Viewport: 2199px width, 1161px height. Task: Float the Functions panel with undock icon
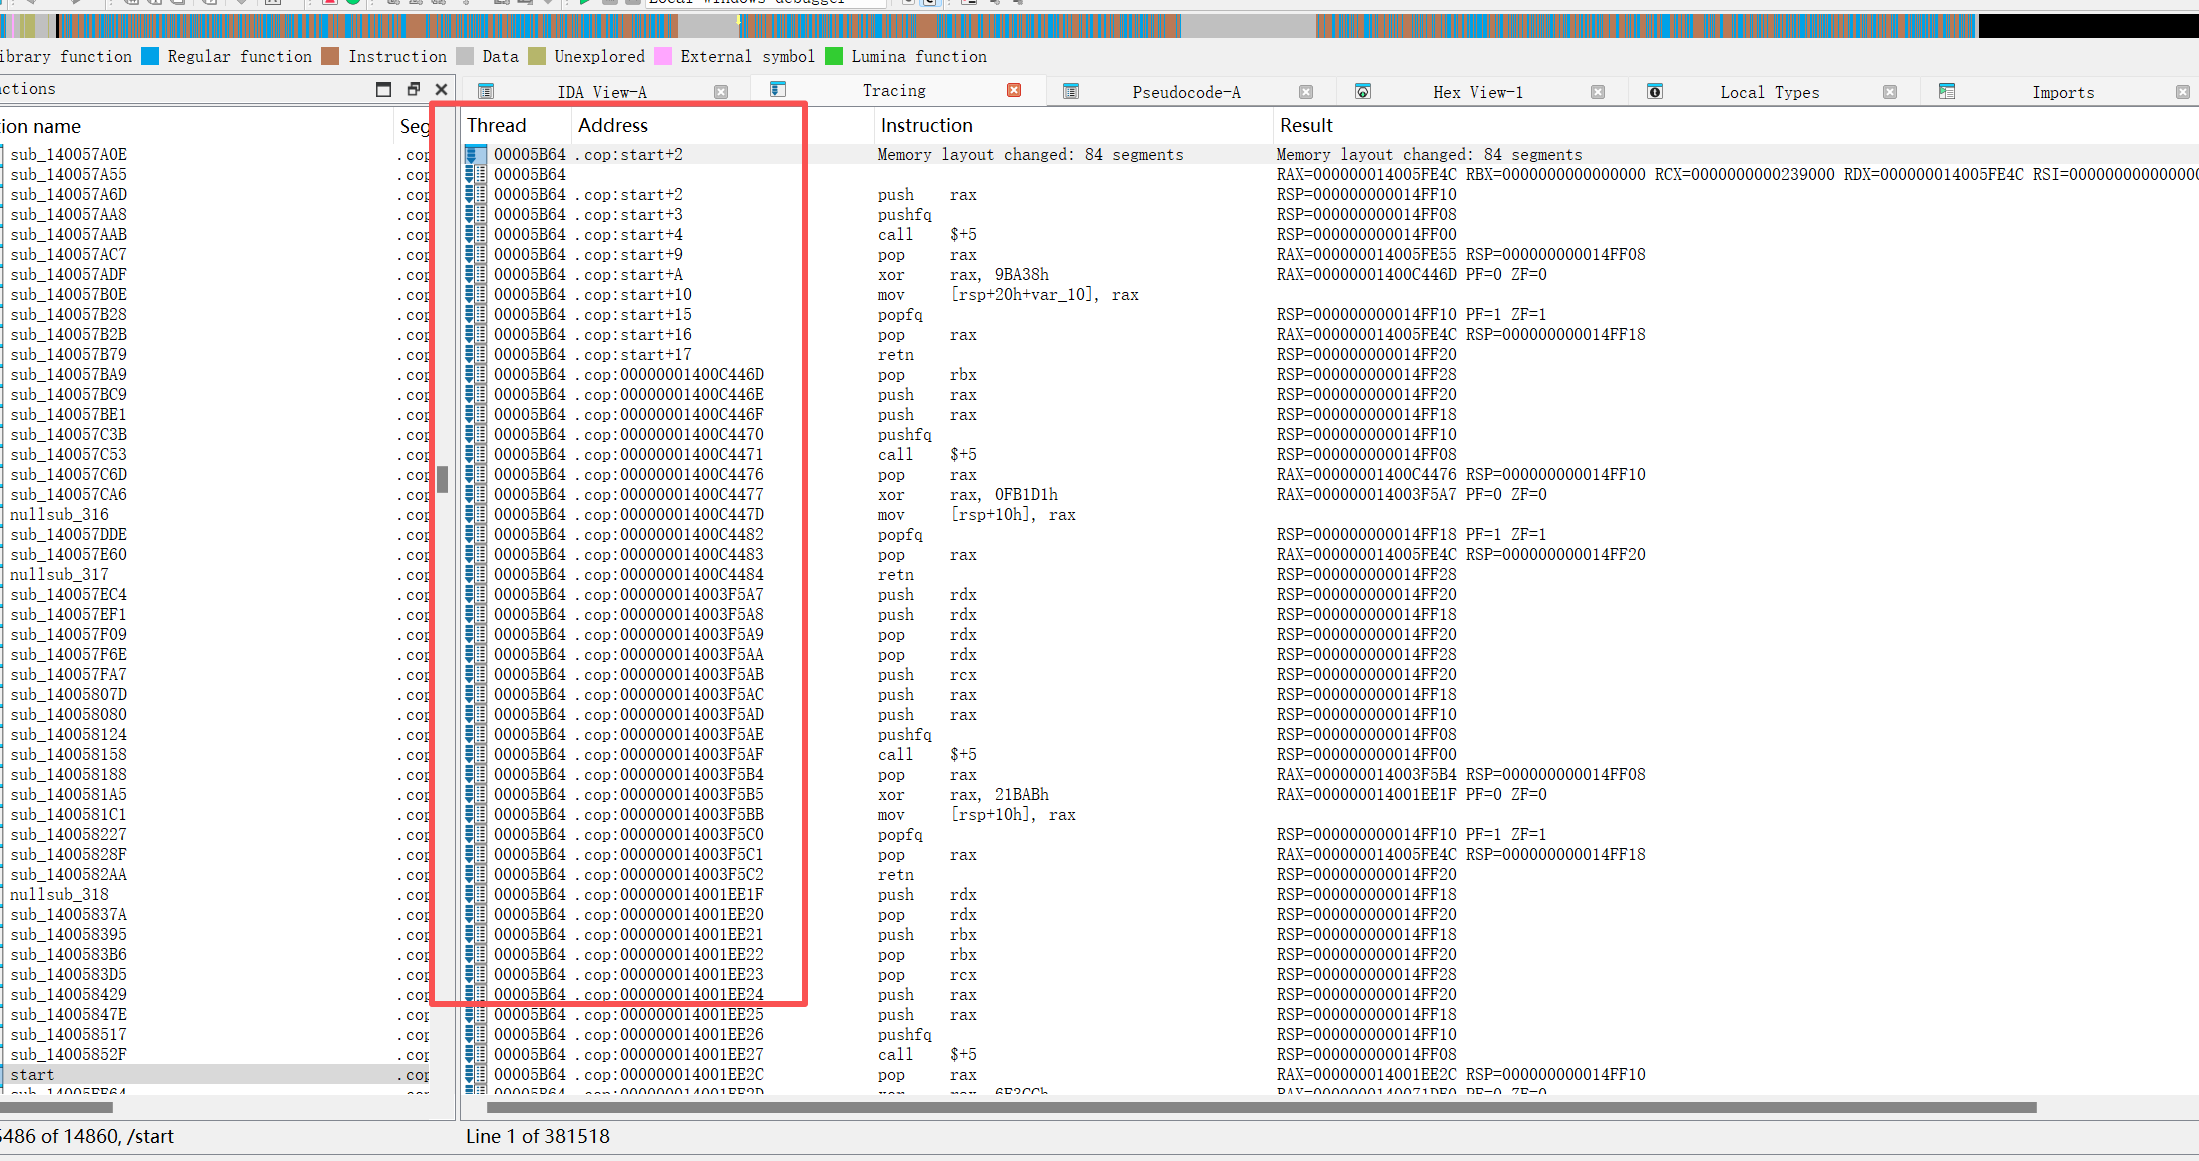coord(413,89)
